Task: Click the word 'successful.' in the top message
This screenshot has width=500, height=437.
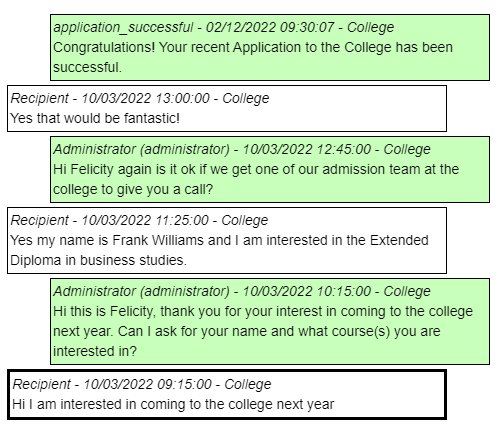Action: coord(87,67)
